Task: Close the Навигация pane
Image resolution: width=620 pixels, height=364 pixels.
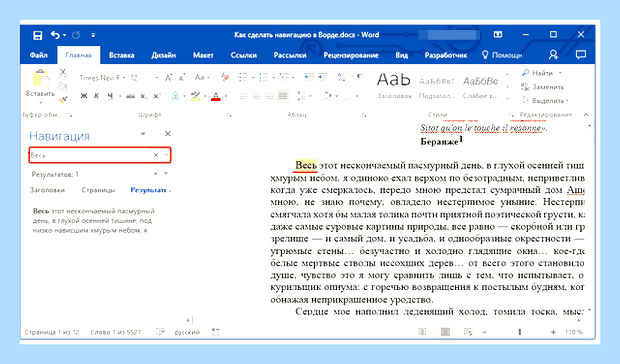Action: point(168,134)
